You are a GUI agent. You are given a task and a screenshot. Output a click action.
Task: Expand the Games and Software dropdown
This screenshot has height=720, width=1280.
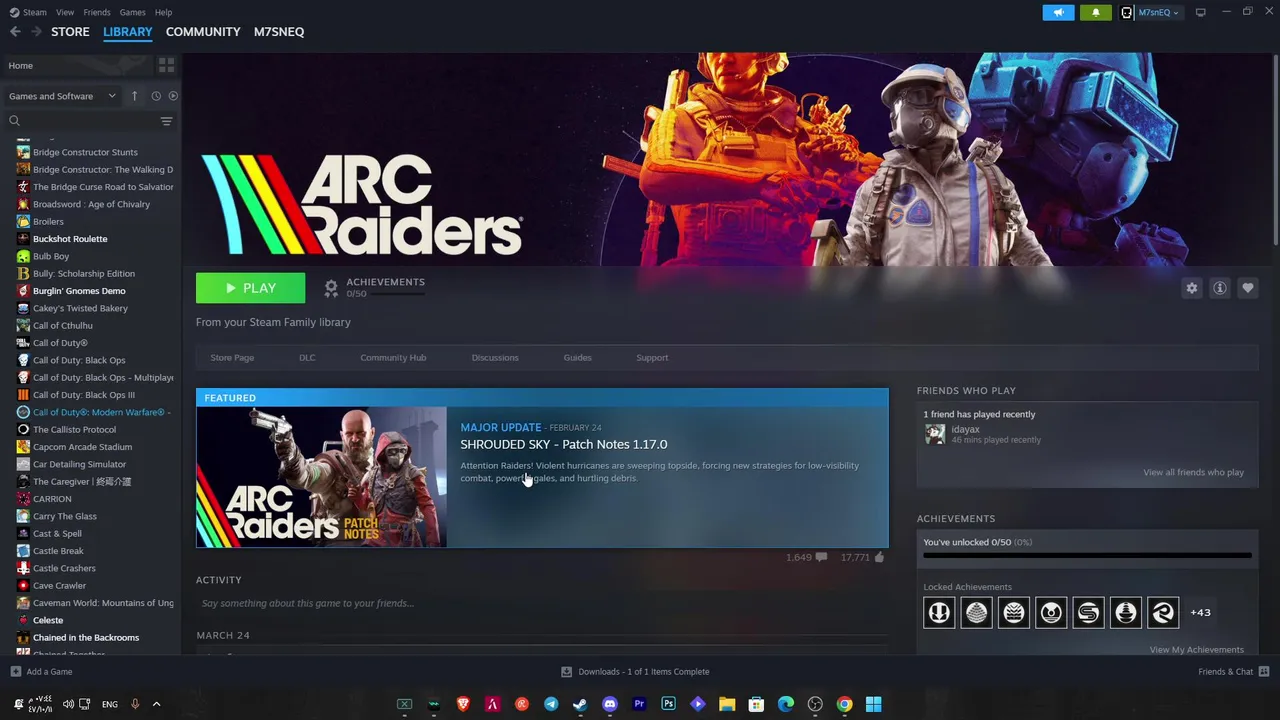[x=62, y=96]
